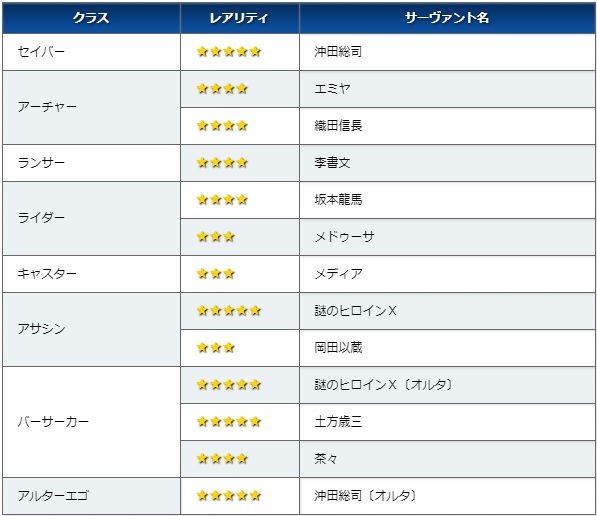Click the アーチャー class cell

(x=91, y=107)
